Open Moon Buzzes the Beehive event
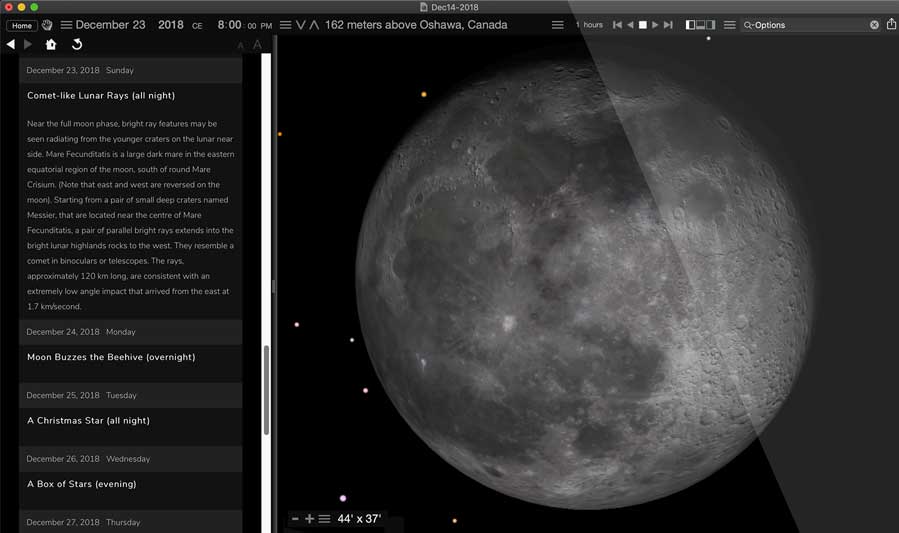The image size is (899, 533). tap(111, 357)
